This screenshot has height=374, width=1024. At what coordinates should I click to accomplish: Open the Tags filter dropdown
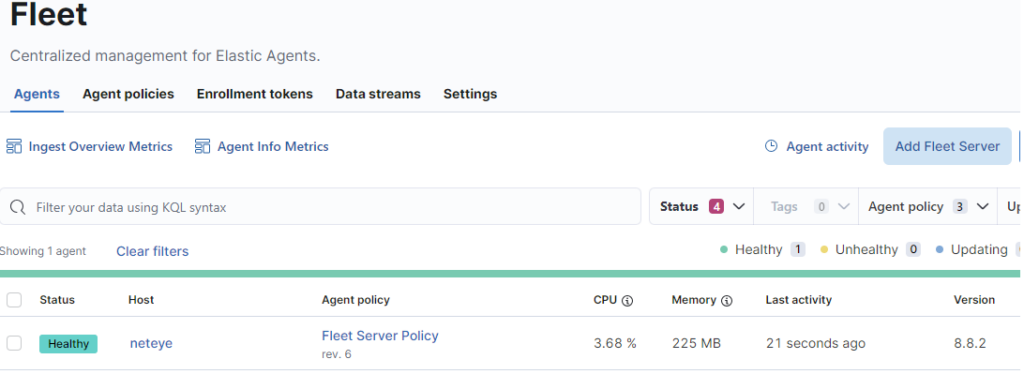[x=806, y=206]
